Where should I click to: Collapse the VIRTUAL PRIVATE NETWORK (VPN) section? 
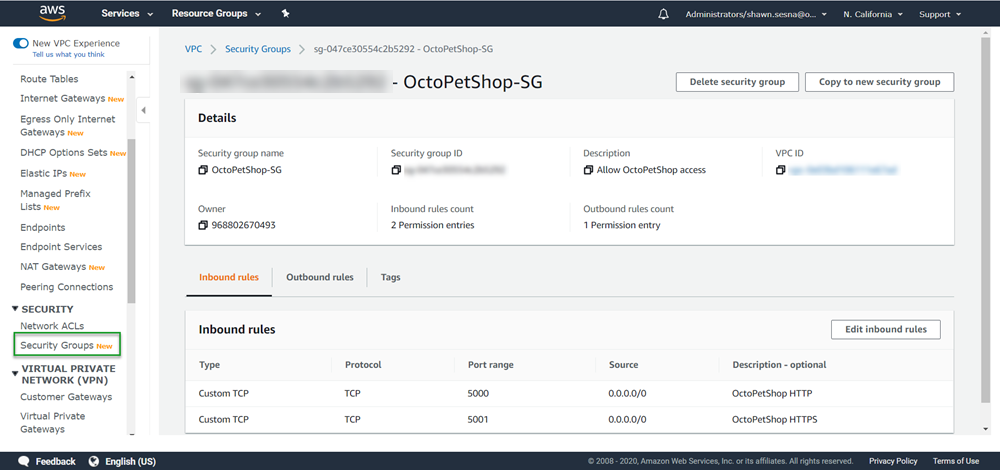15,374
